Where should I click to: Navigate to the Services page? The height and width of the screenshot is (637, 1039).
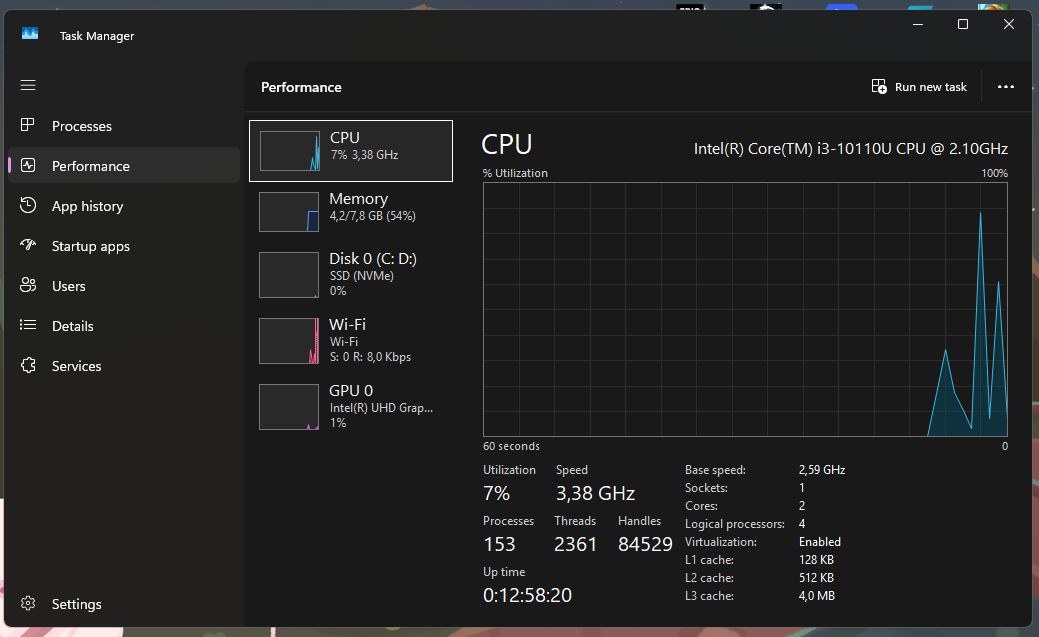[x=124, y=366]
